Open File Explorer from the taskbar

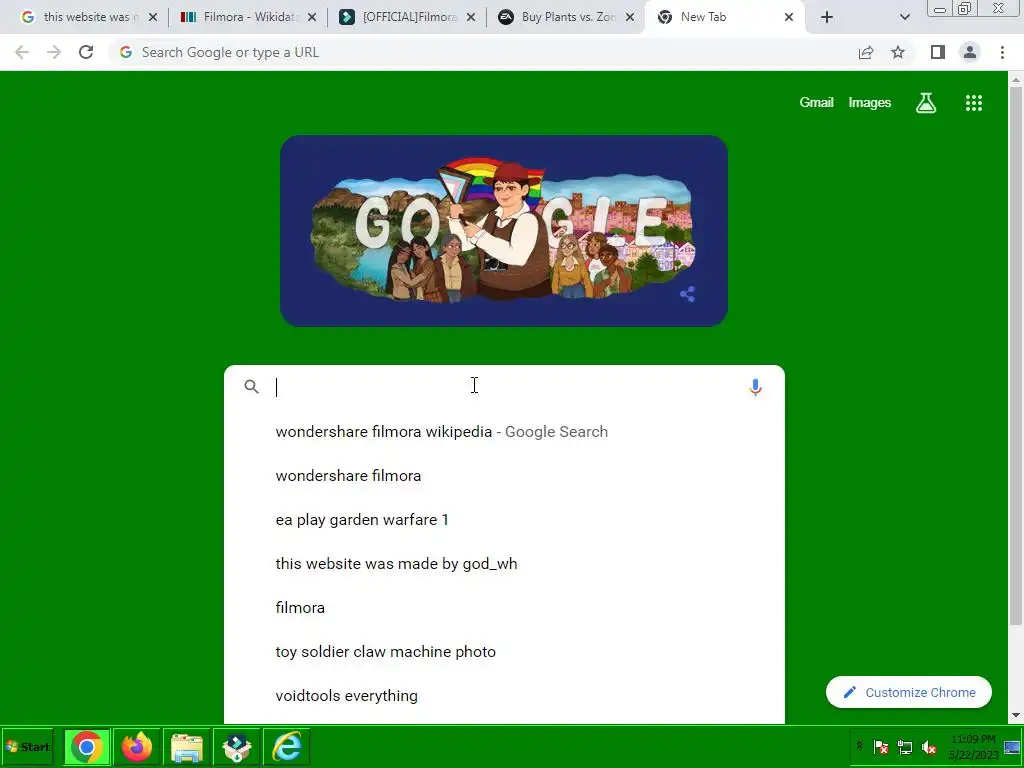pyautogui.click(x=187, y=747)
